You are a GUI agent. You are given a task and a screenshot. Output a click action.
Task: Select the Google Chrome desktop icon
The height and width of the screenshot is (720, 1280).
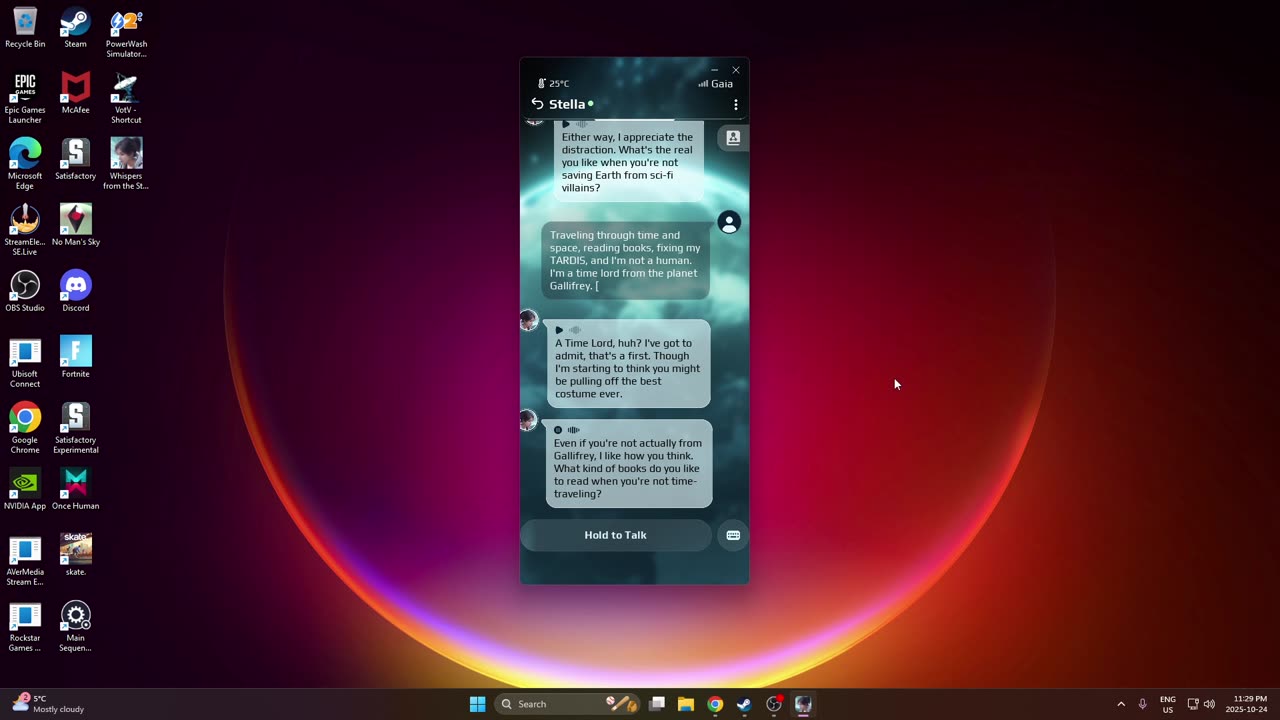[25, 428]
